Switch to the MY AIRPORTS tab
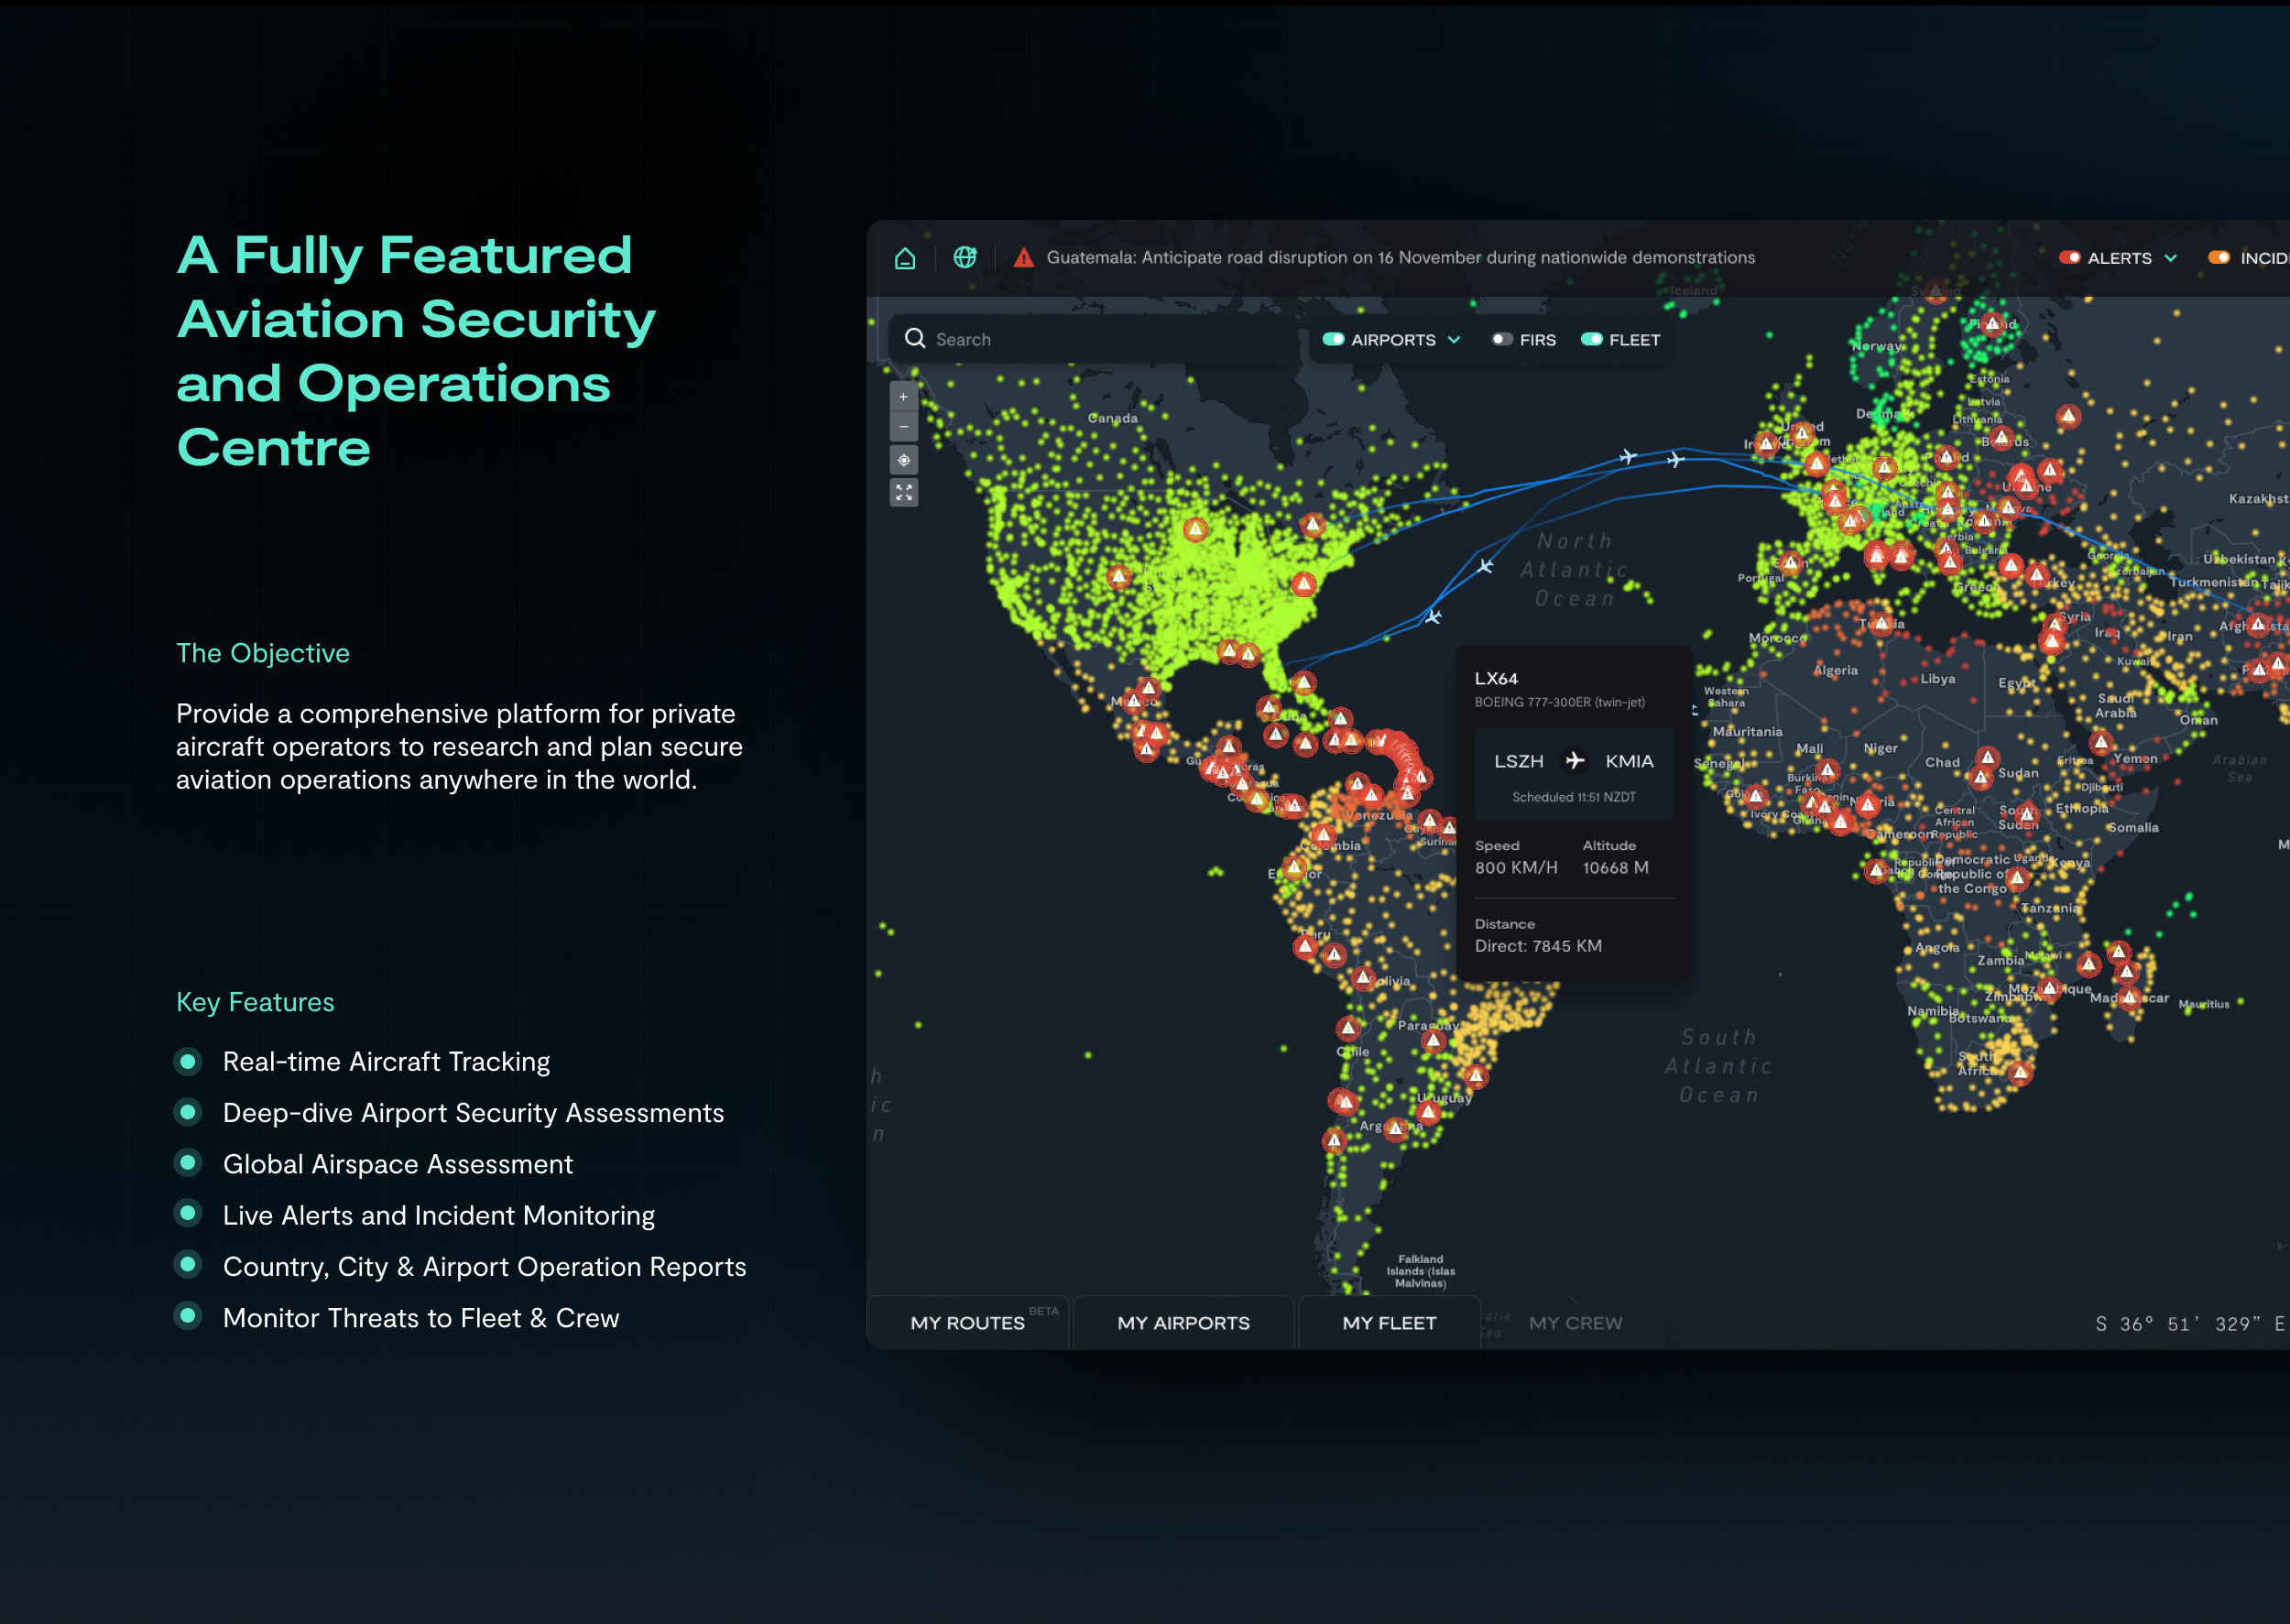The height and width of the screenshot is (1624, 2290). (x=1183, y=1323)
